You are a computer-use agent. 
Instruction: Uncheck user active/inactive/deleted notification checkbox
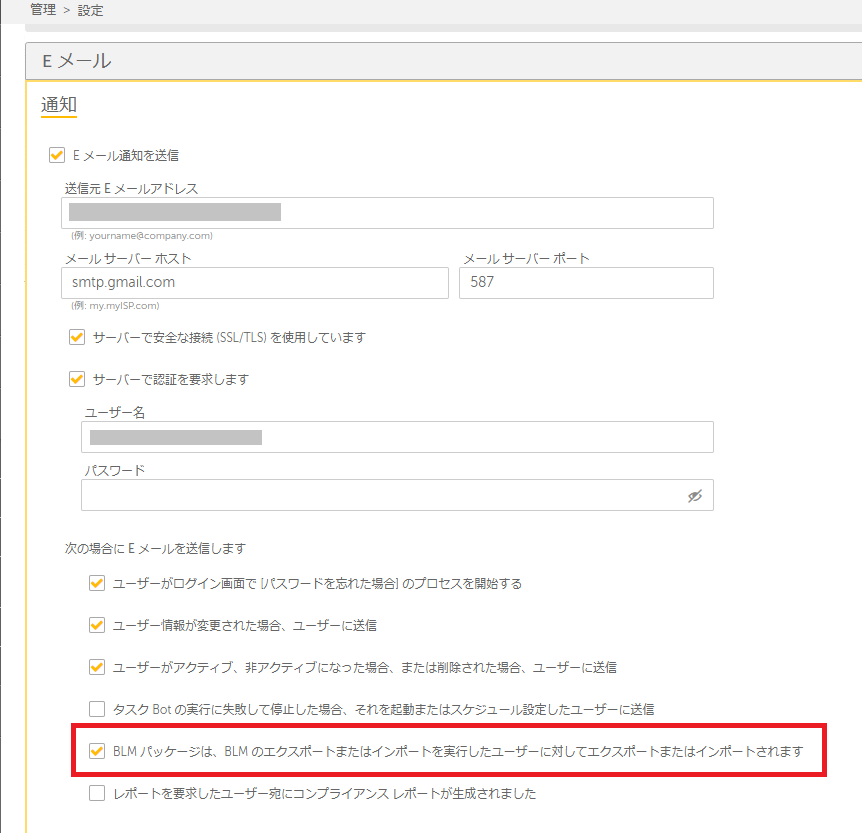click(97, 667)
